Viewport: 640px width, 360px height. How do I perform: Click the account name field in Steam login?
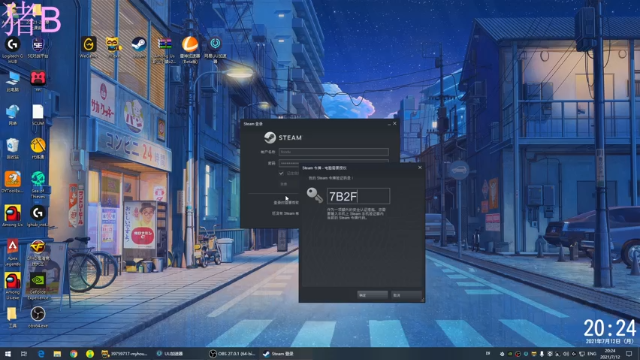(x=333, y=152)
